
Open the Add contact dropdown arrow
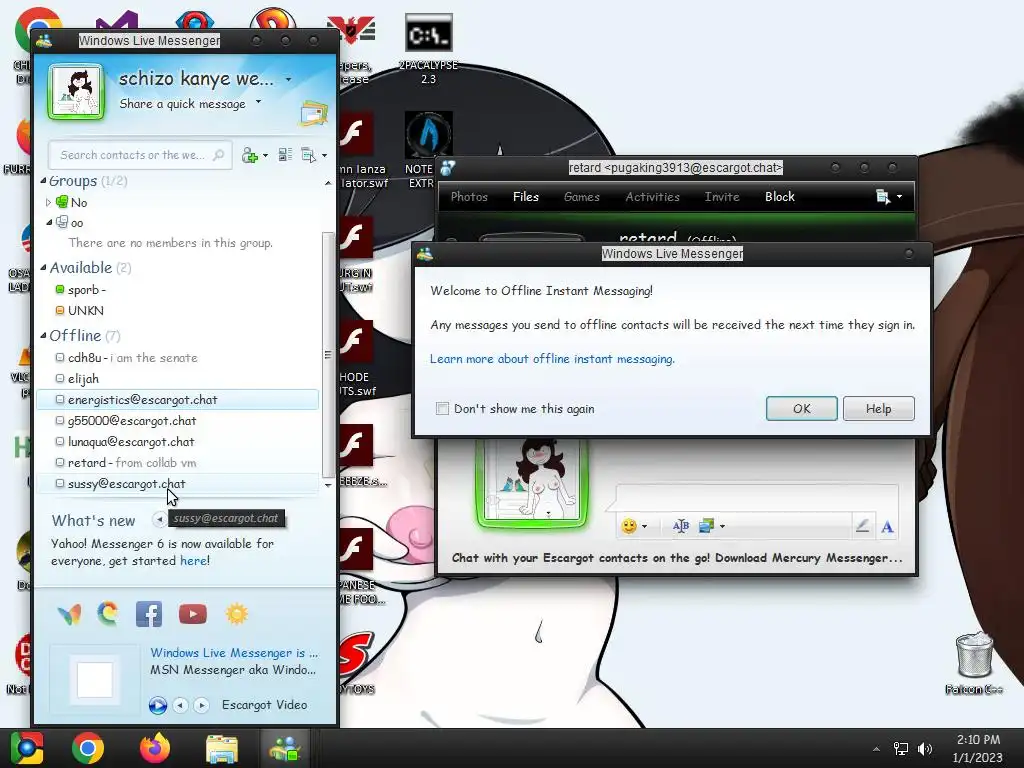tap(265, 155)
